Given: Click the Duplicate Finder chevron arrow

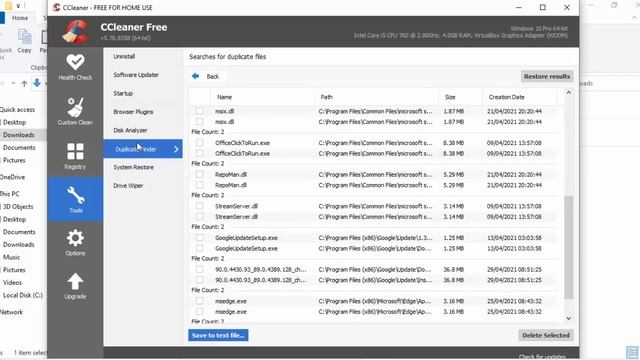Looking at the screenshot, I should tap(176, 149).
